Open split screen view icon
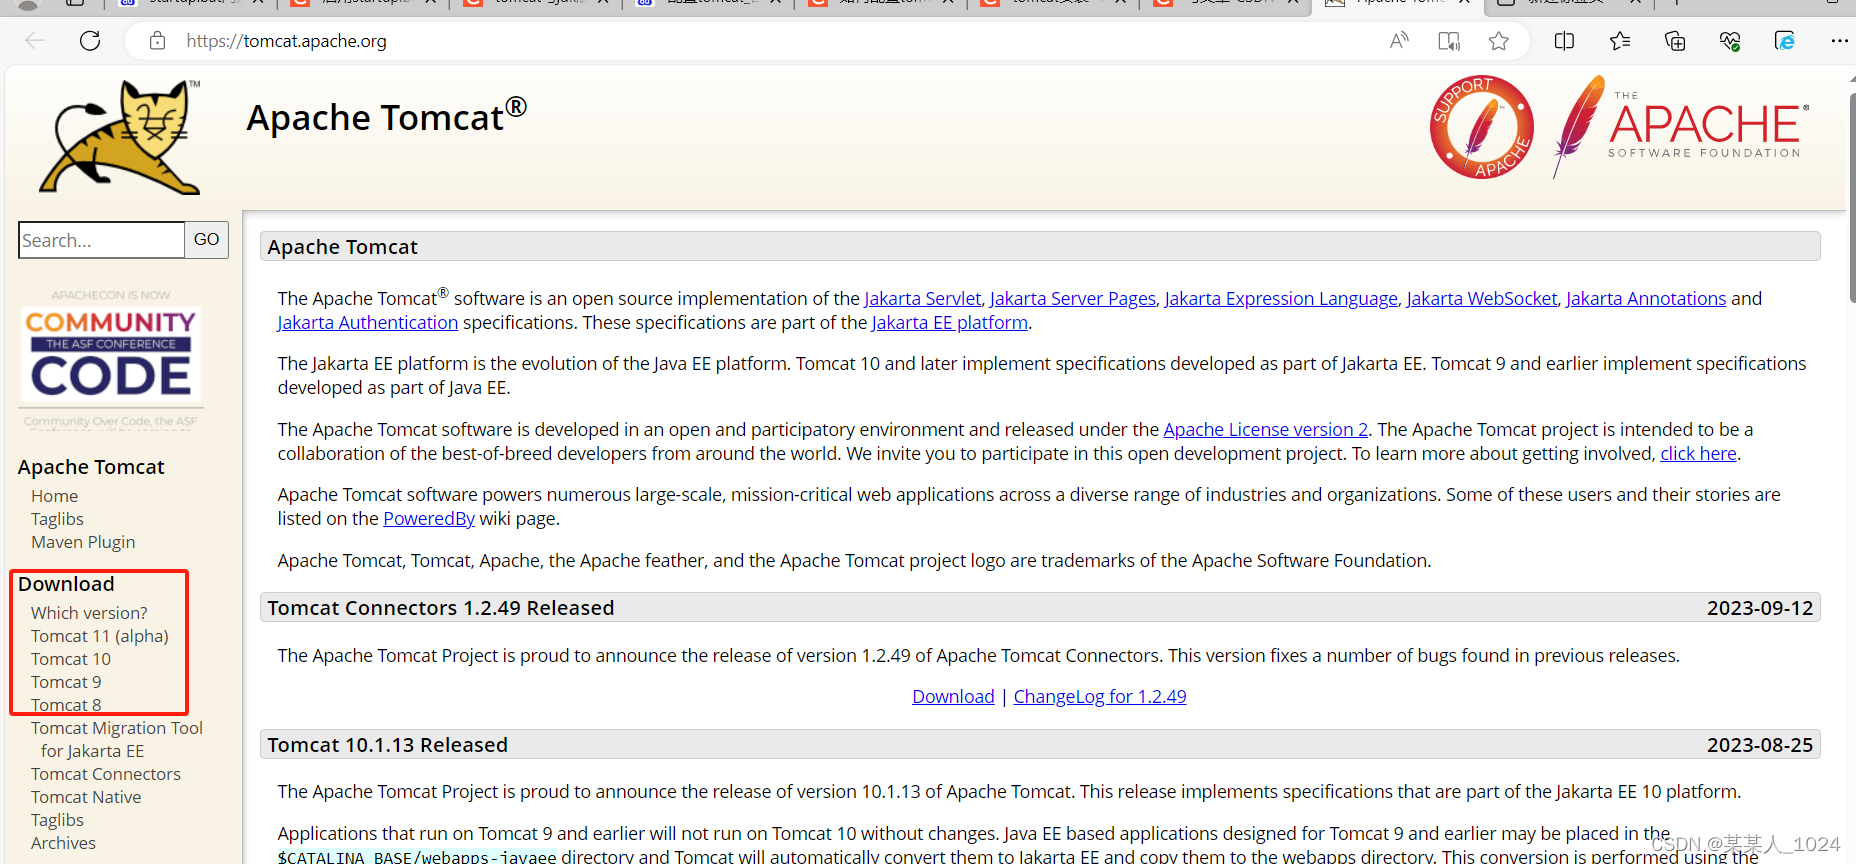Viewport: 1856px width, 864px height. point(1565,41)
